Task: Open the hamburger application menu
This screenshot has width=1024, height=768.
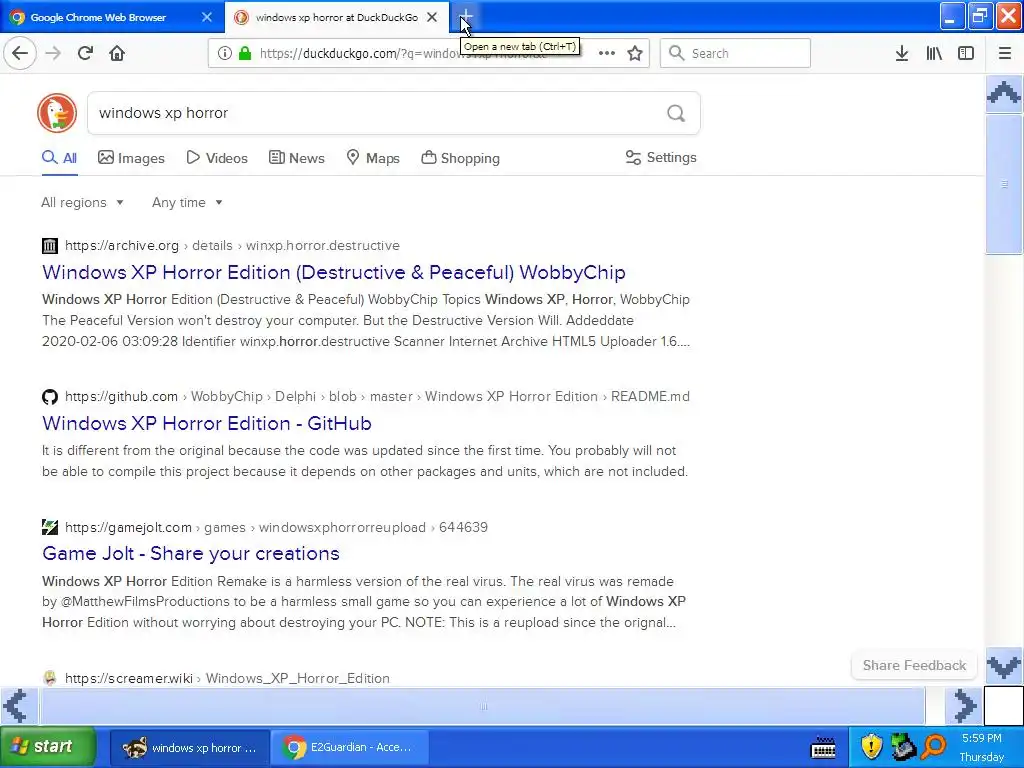Action: (x=1005, y=54)
